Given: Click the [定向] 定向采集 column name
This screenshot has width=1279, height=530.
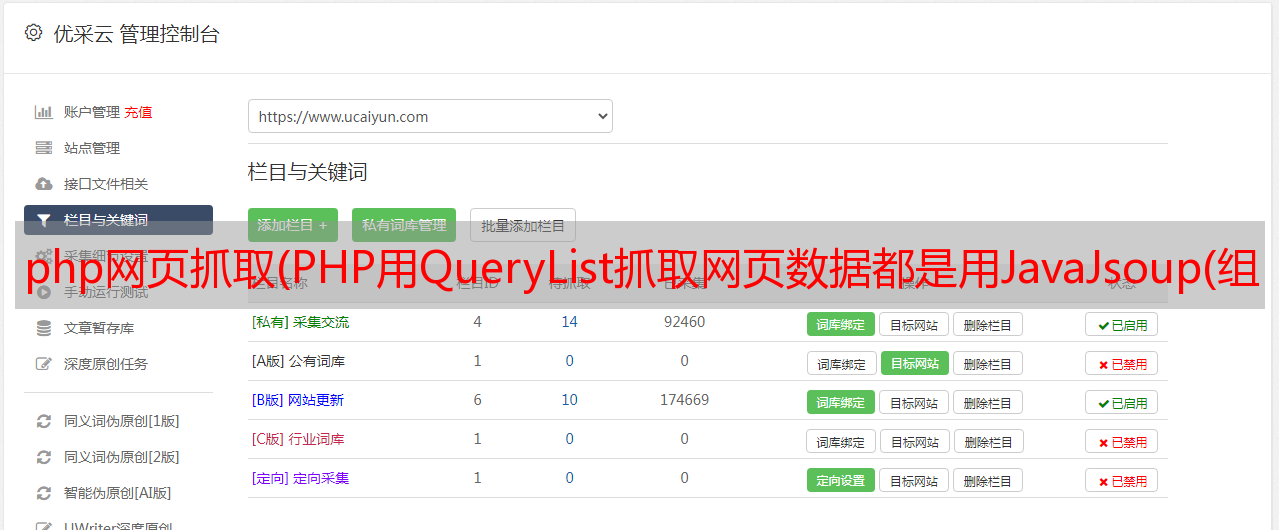Looking at the screenshot, I should click(301, 478).
